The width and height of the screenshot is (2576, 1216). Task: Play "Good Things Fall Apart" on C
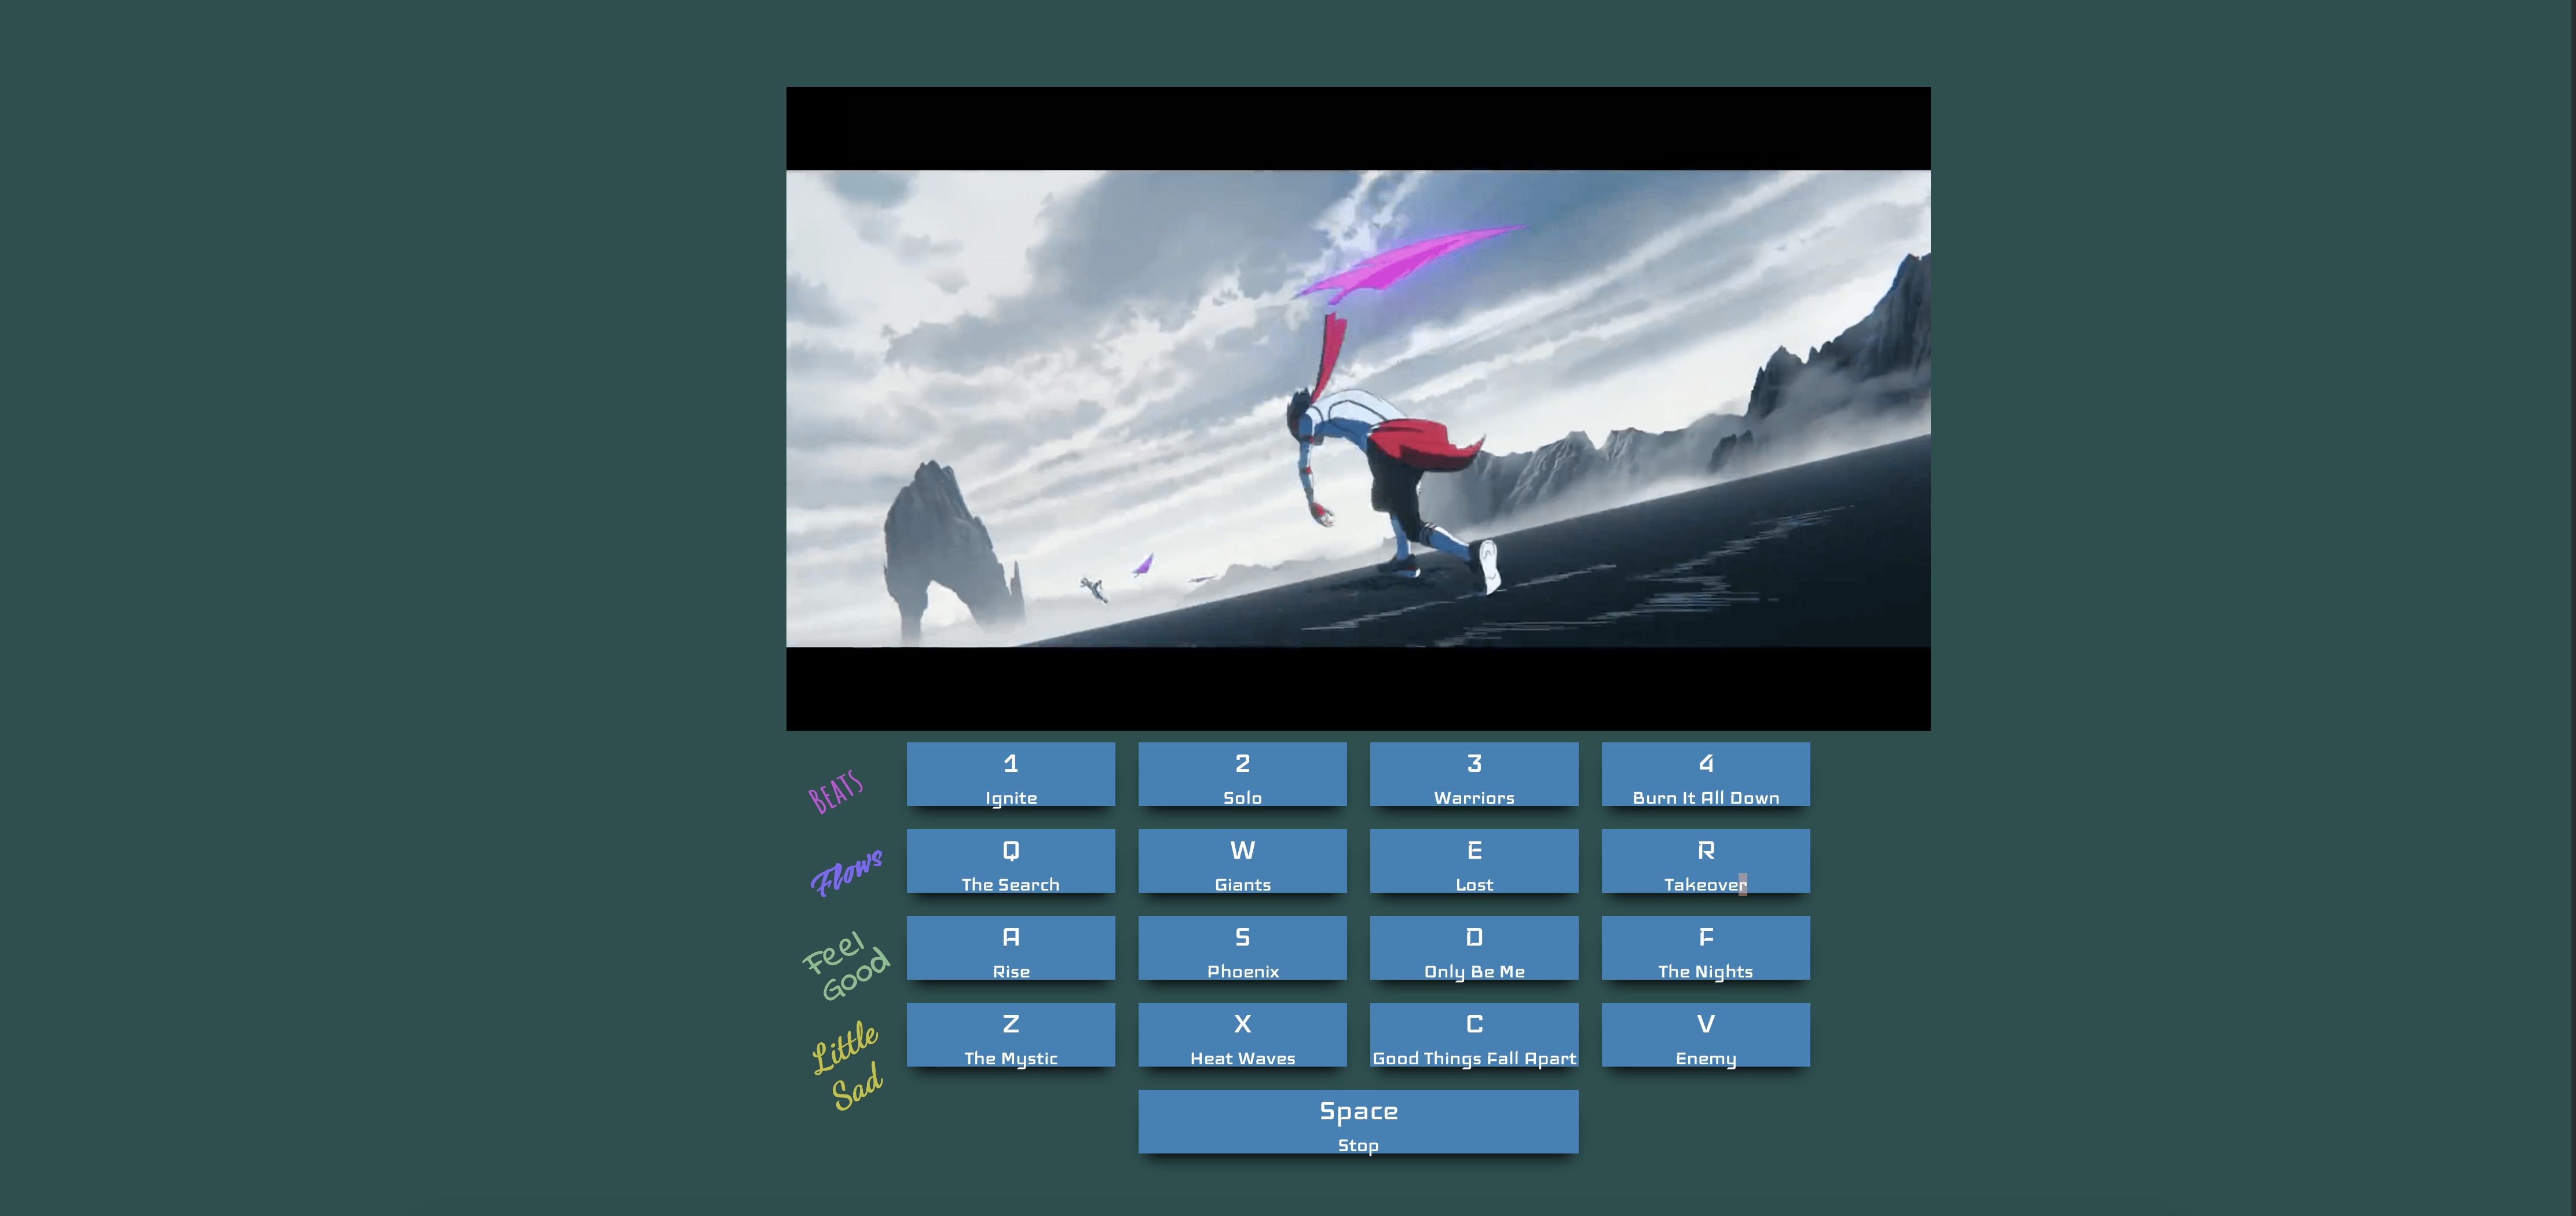point(1475,1035)
